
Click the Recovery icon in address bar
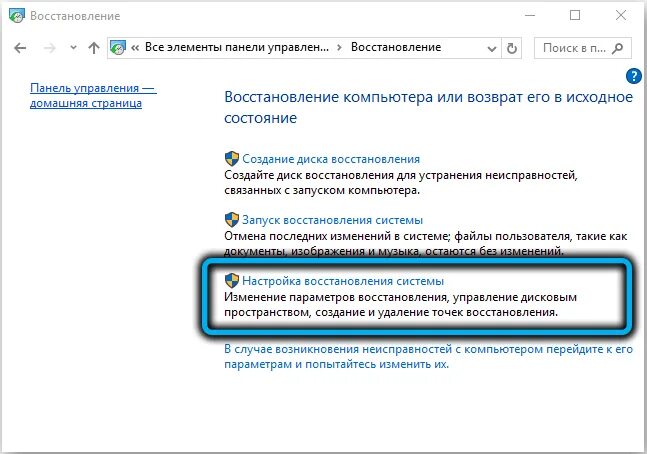118,48
